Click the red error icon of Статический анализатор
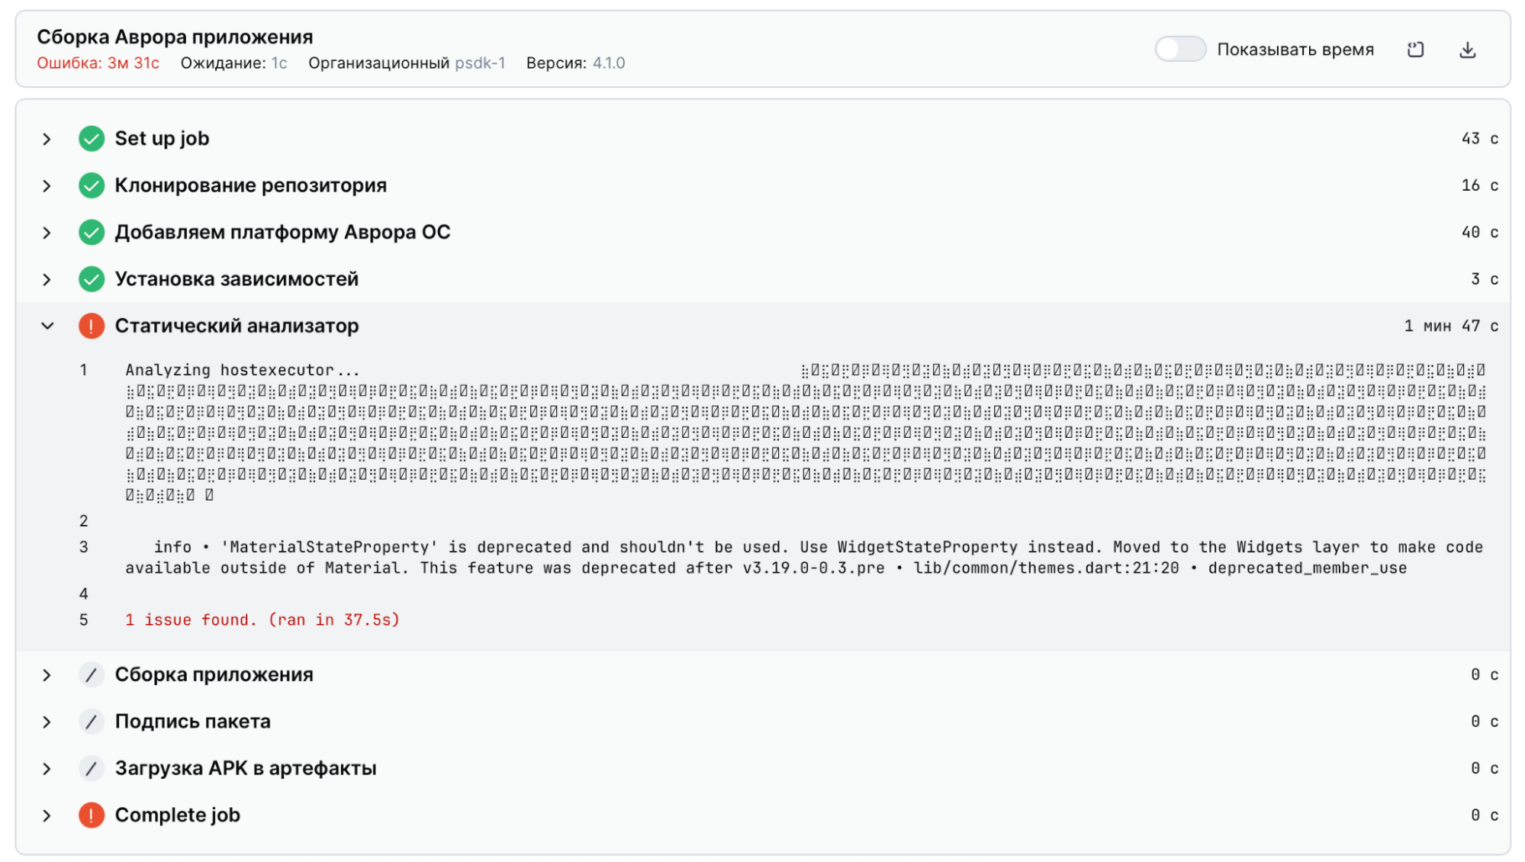The width and height of the screenshot is (1525, 862). coord(91,326)
